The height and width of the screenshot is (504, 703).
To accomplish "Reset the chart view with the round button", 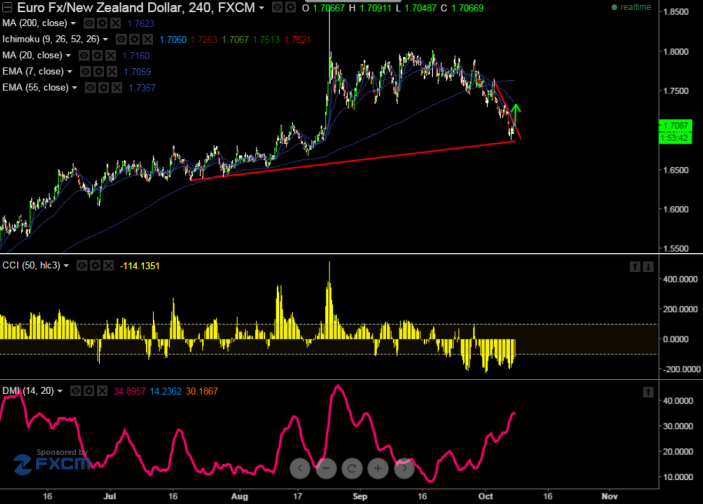I will pyautogui.click(x=352, y=469).
